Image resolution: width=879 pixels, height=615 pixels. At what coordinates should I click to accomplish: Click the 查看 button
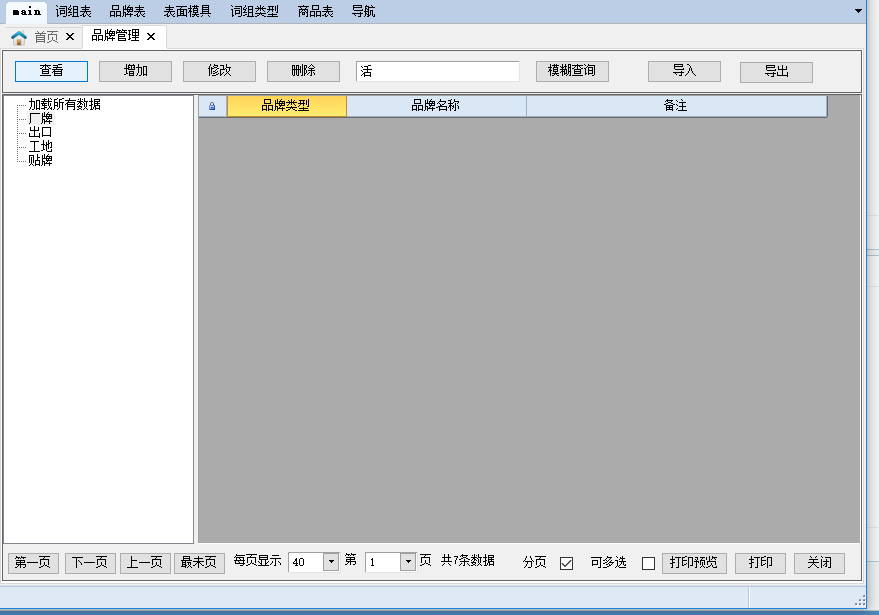[x=52, y=71]
